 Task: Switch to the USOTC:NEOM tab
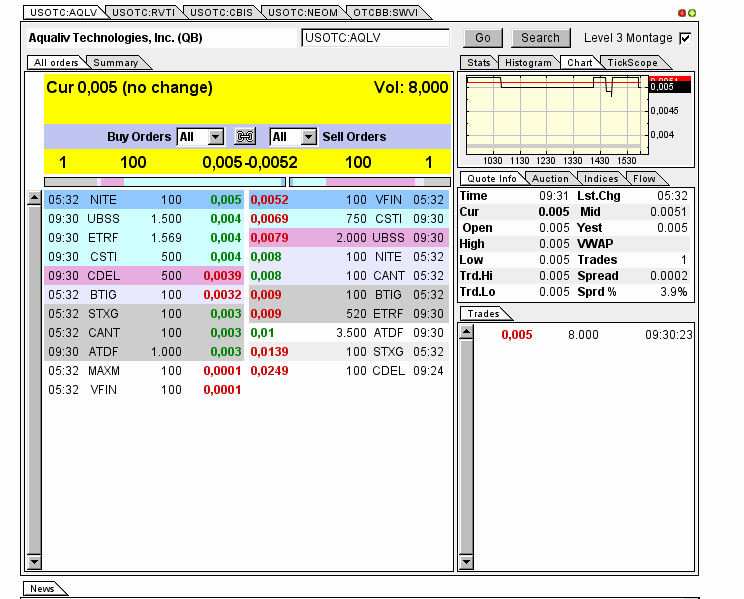click(303, 13)
